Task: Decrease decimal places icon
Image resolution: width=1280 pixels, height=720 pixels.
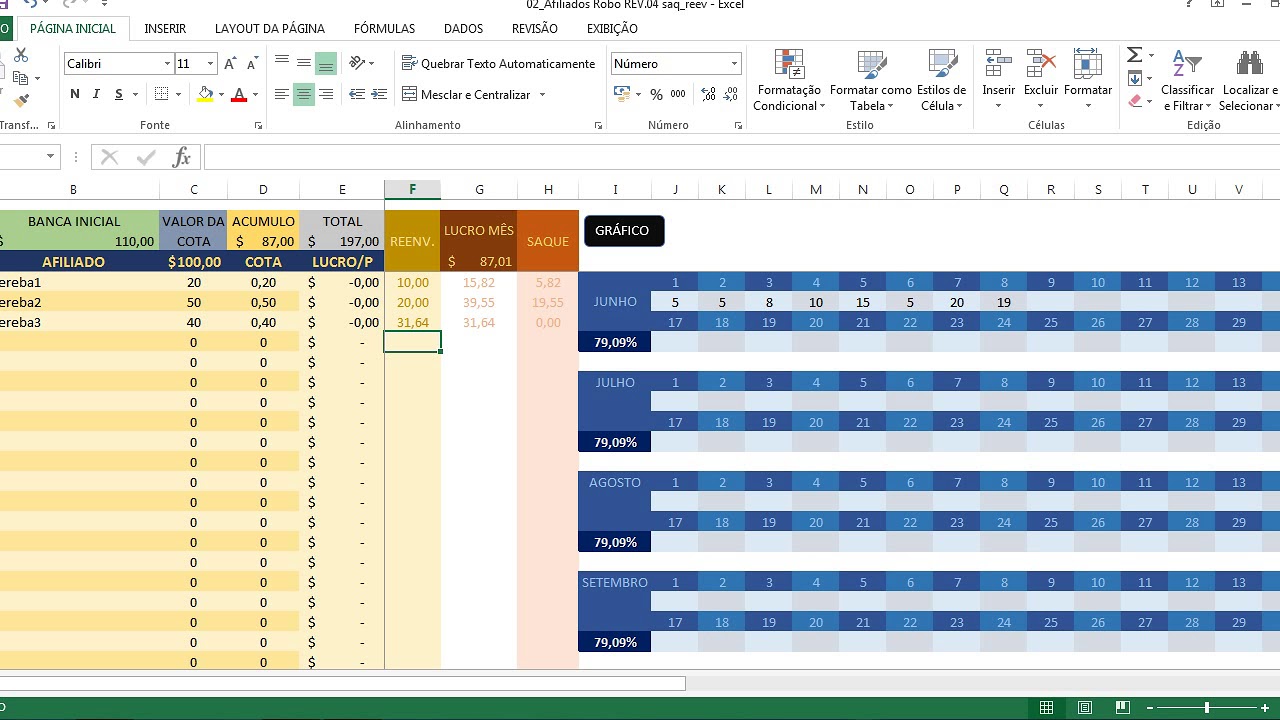Action: pos(731,95)
